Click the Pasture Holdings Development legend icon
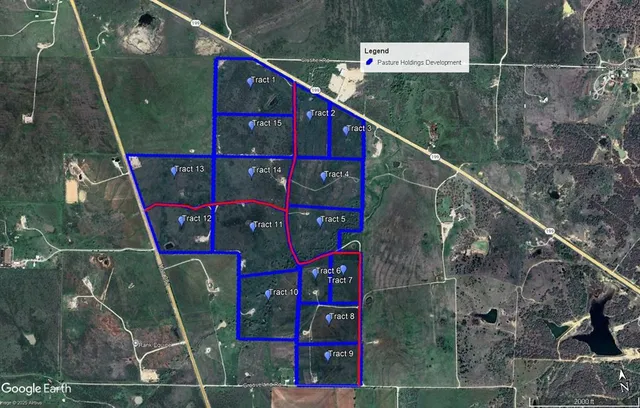This screenshot has width=640, height=408. [x=369, y=62]
